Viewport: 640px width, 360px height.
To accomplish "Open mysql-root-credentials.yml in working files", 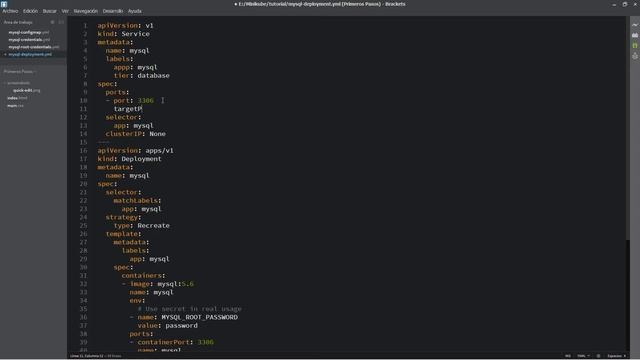I will click(x=33, y=47).
